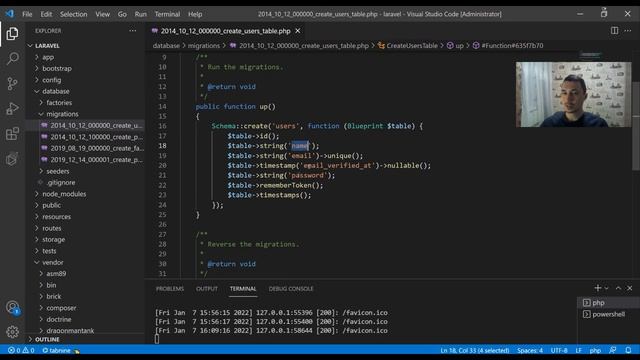Open the Edit menu

tap(46, 14)
